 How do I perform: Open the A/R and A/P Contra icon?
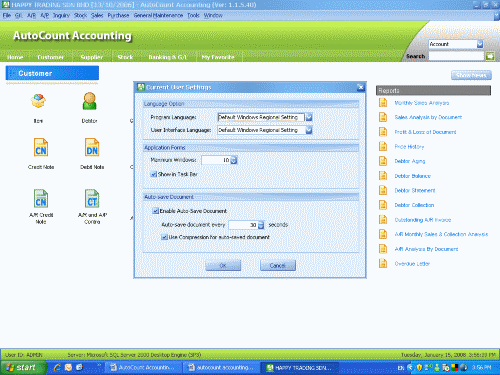92,198
